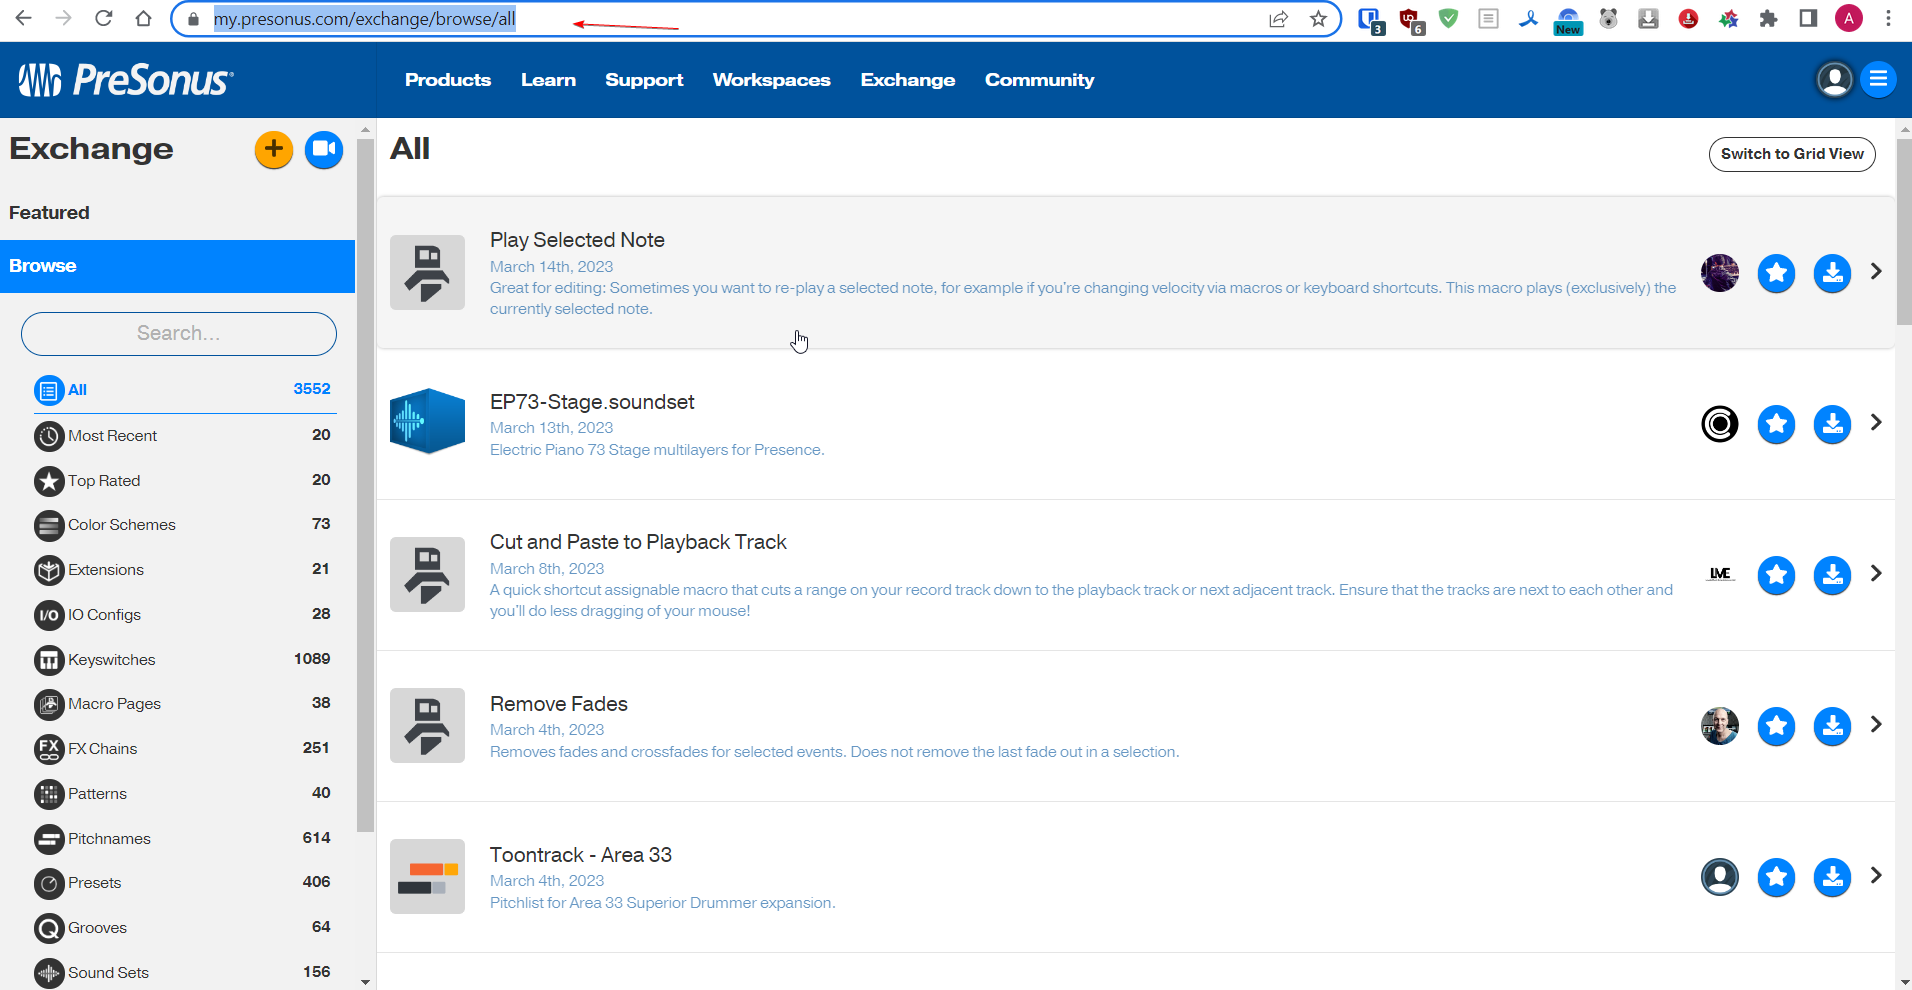Click the blue video camera icon
1912x990 pixels.
pos(324,150)
